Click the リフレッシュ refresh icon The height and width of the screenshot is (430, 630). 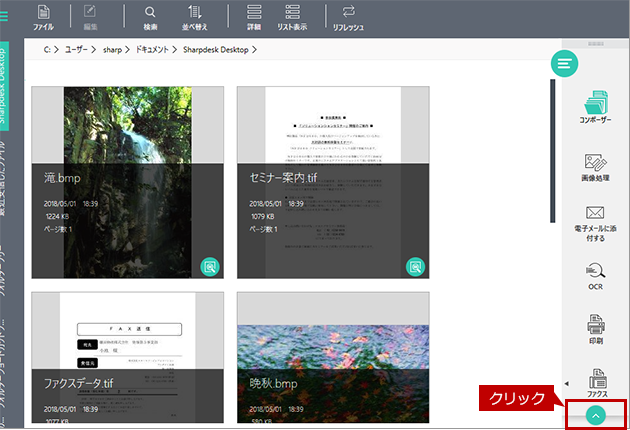coord(348,18)
